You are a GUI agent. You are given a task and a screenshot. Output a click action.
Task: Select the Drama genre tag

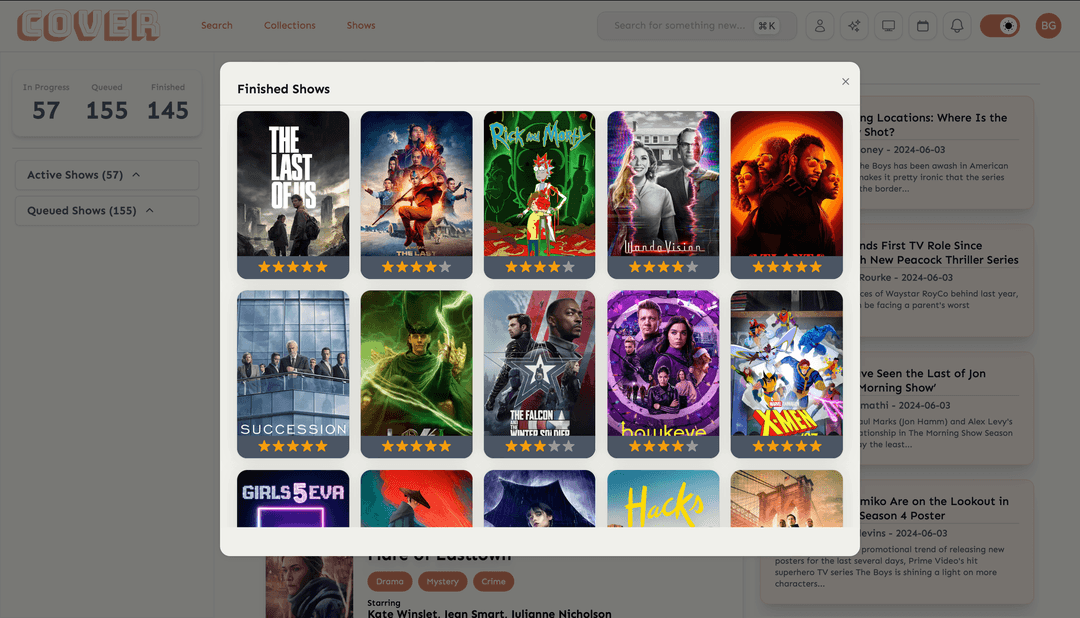(x=390, y=581)
